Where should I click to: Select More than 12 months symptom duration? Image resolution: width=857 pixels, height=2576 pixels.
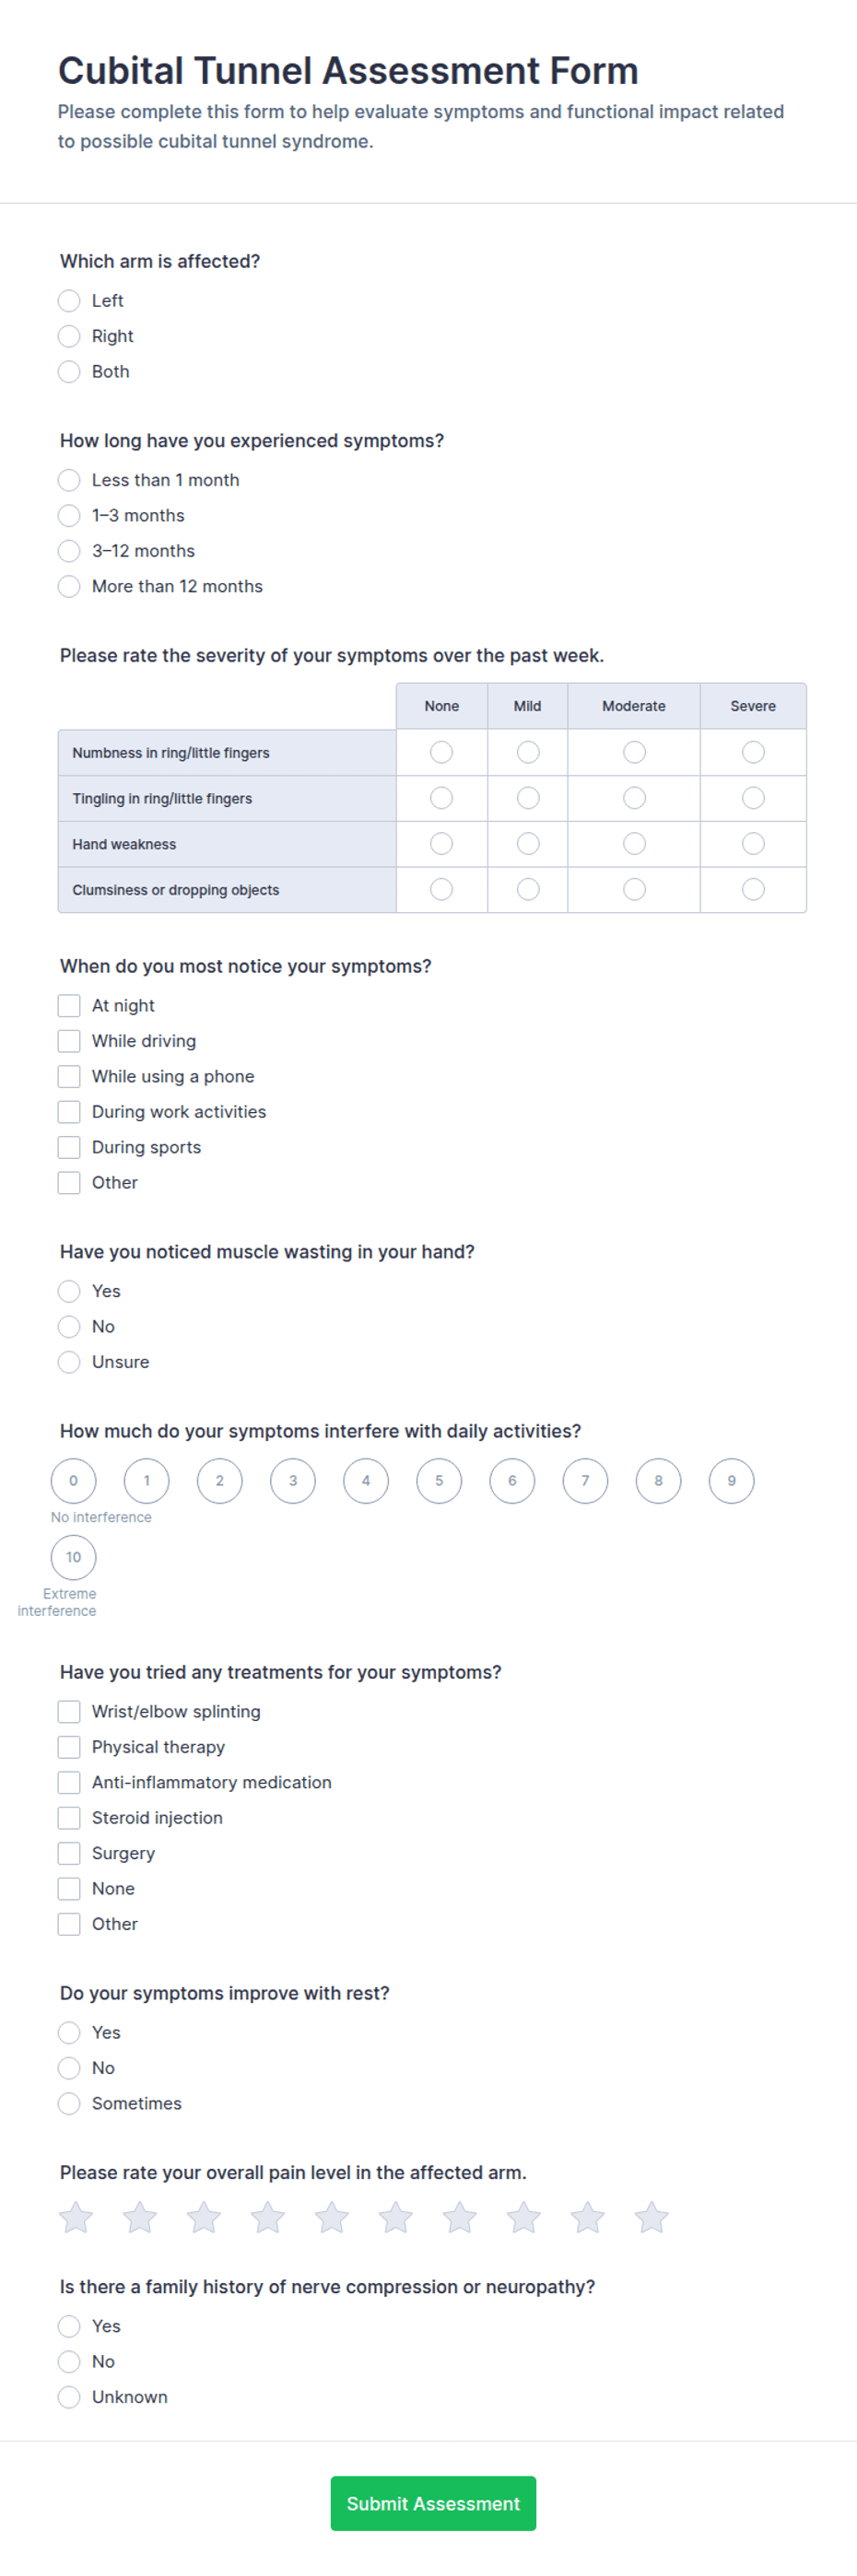pos(69,586)
